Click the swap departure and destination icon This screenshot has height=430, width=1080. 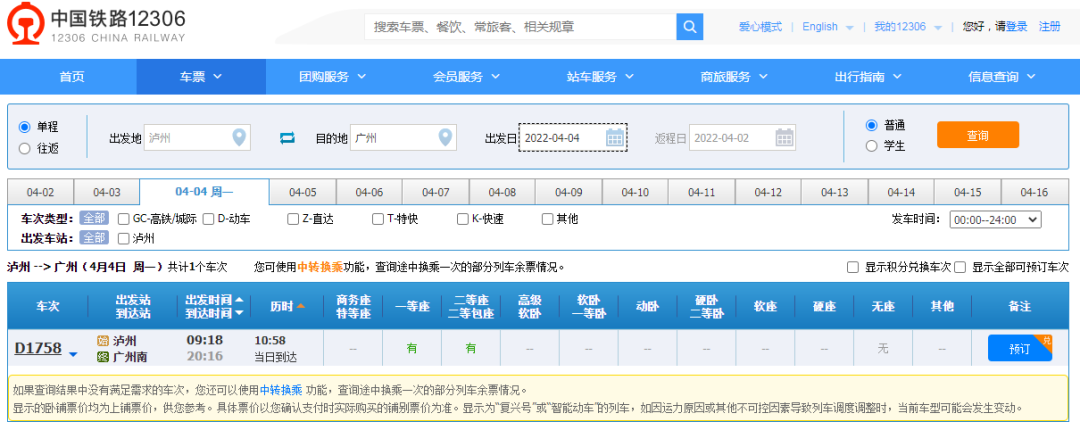(x=288, y=138)
